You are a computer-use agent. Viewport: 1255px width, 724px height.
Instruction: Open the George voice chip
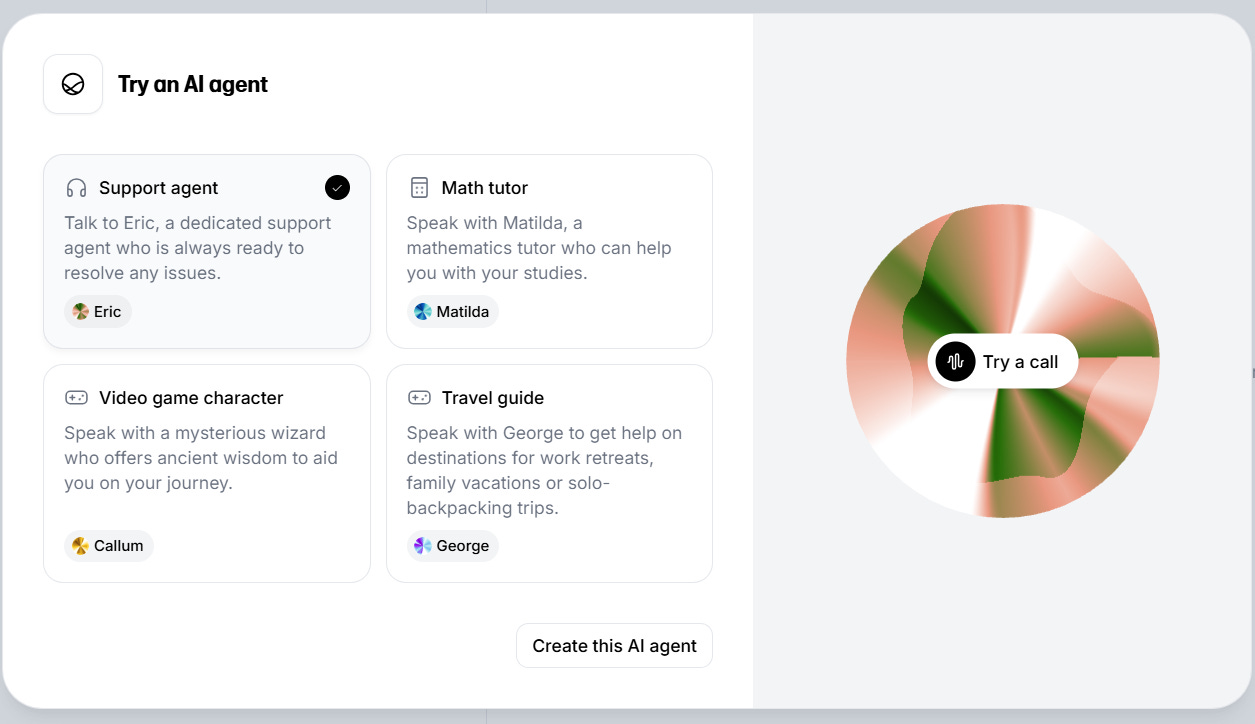pyautogui.click(x=453, y=546)
